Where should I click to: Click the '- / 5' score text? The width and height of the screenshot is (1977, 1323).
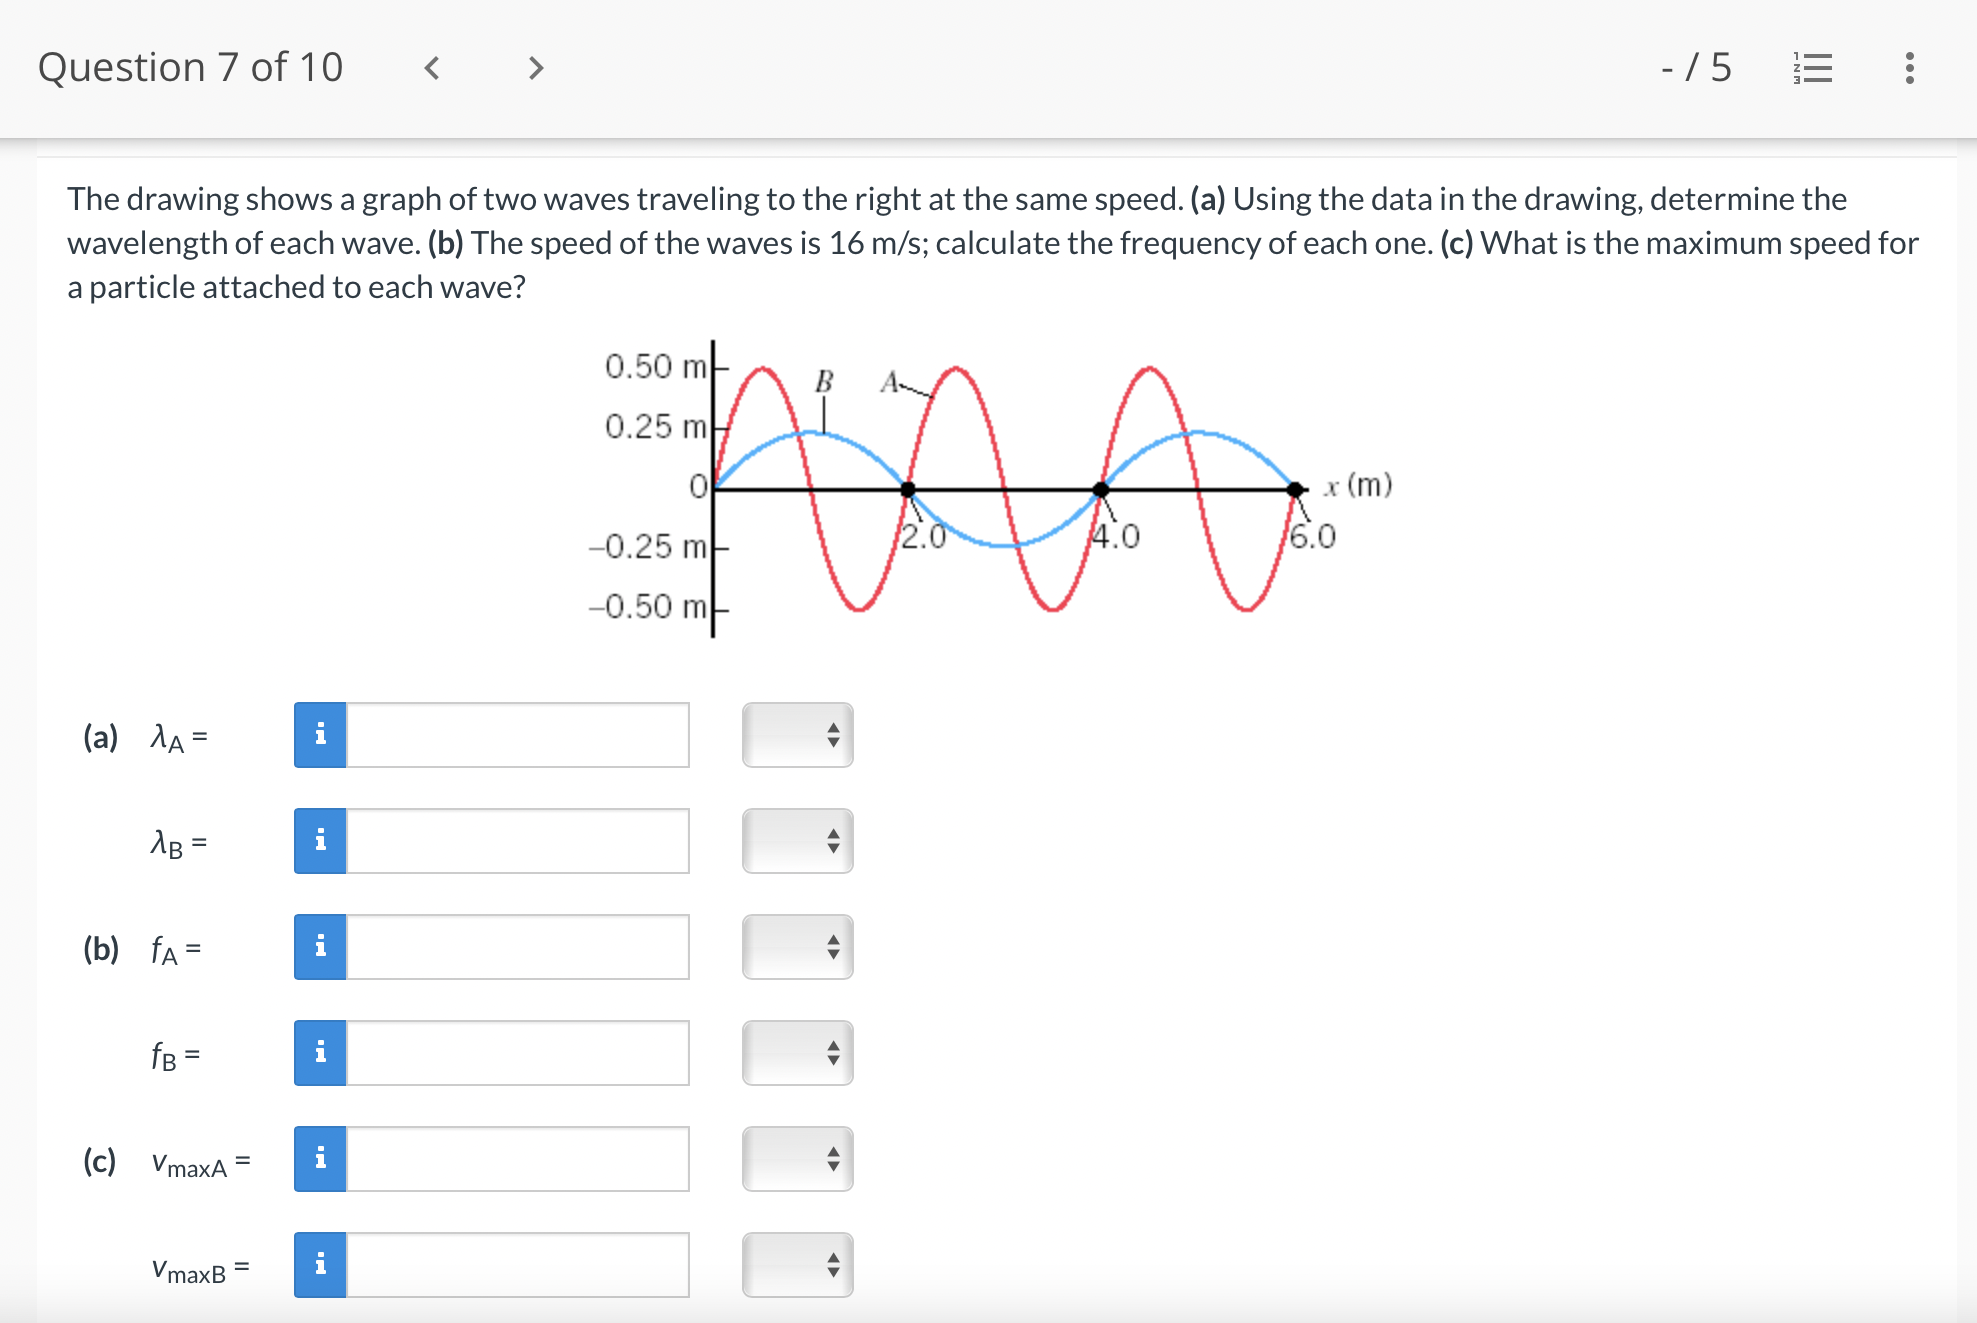pos(1696,68)
